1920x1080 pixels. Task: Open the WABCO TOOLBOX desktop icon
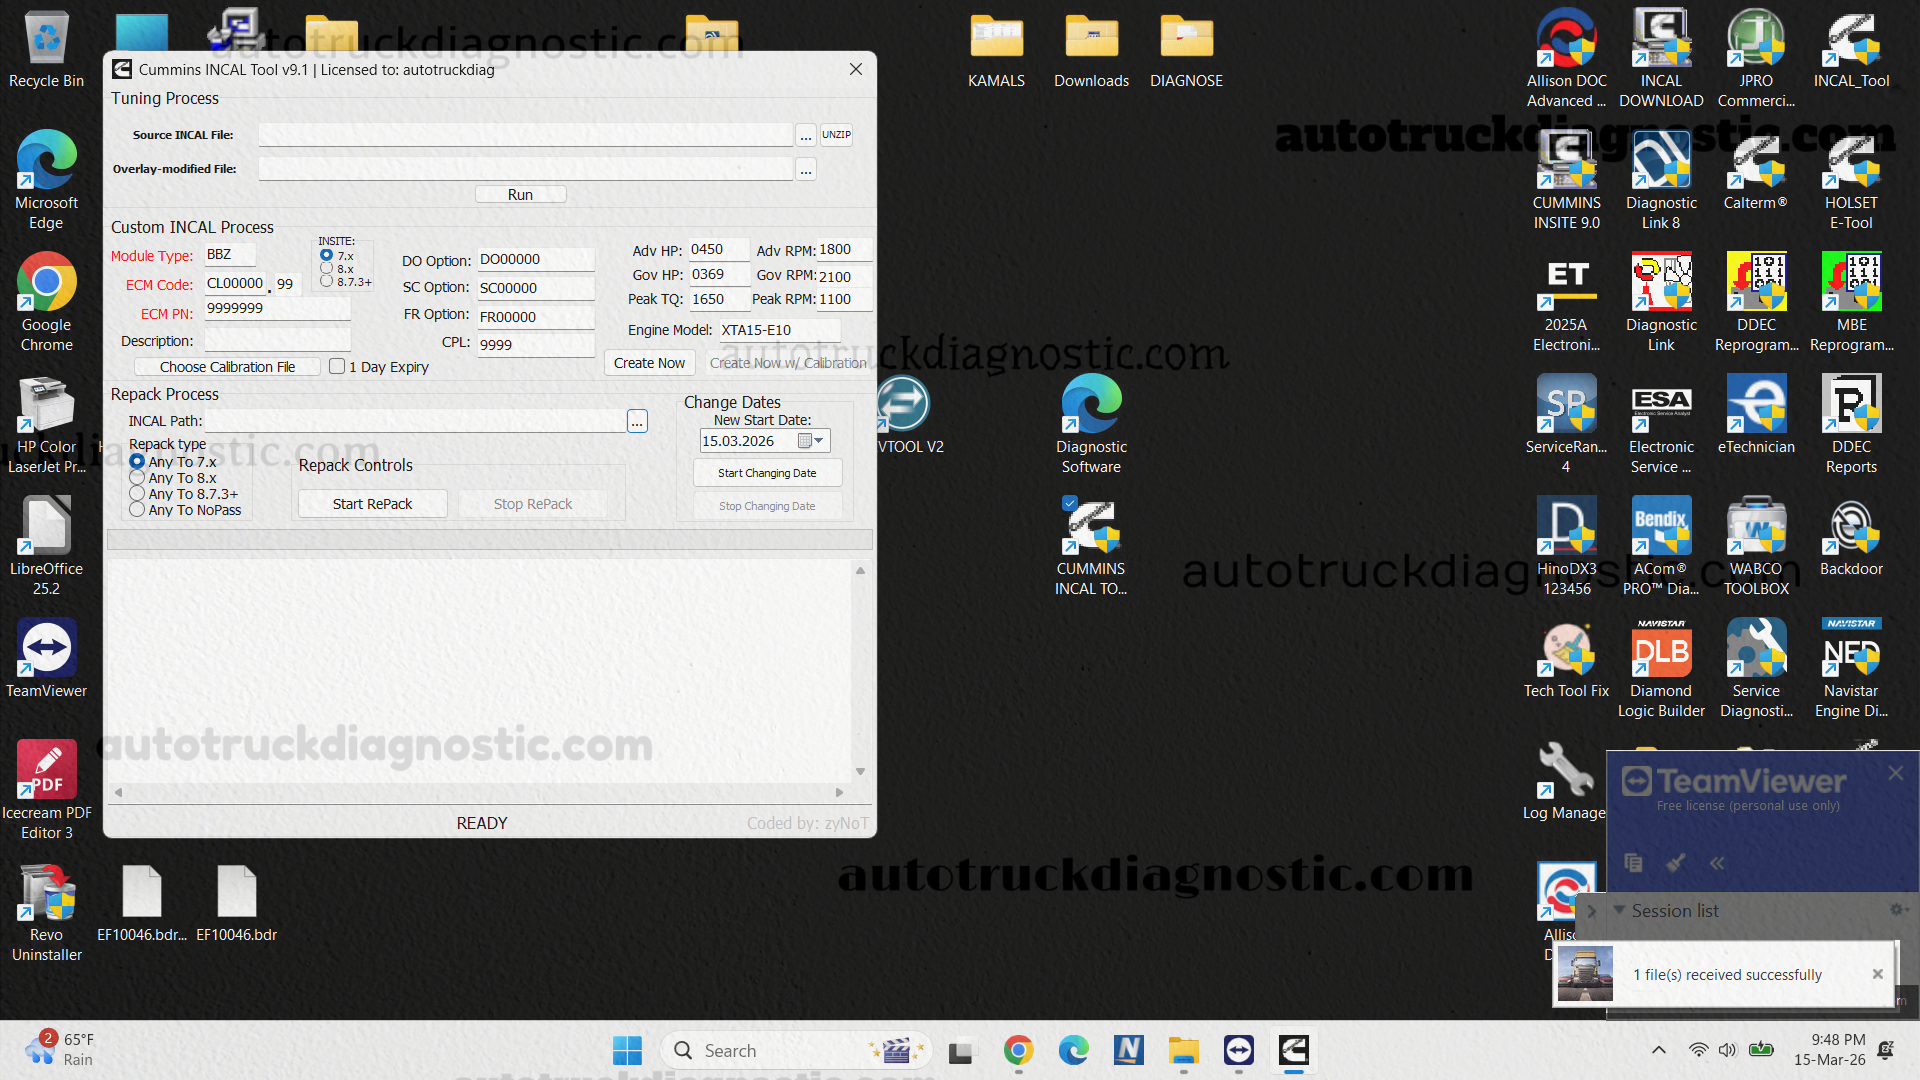tap(1756, 547)
